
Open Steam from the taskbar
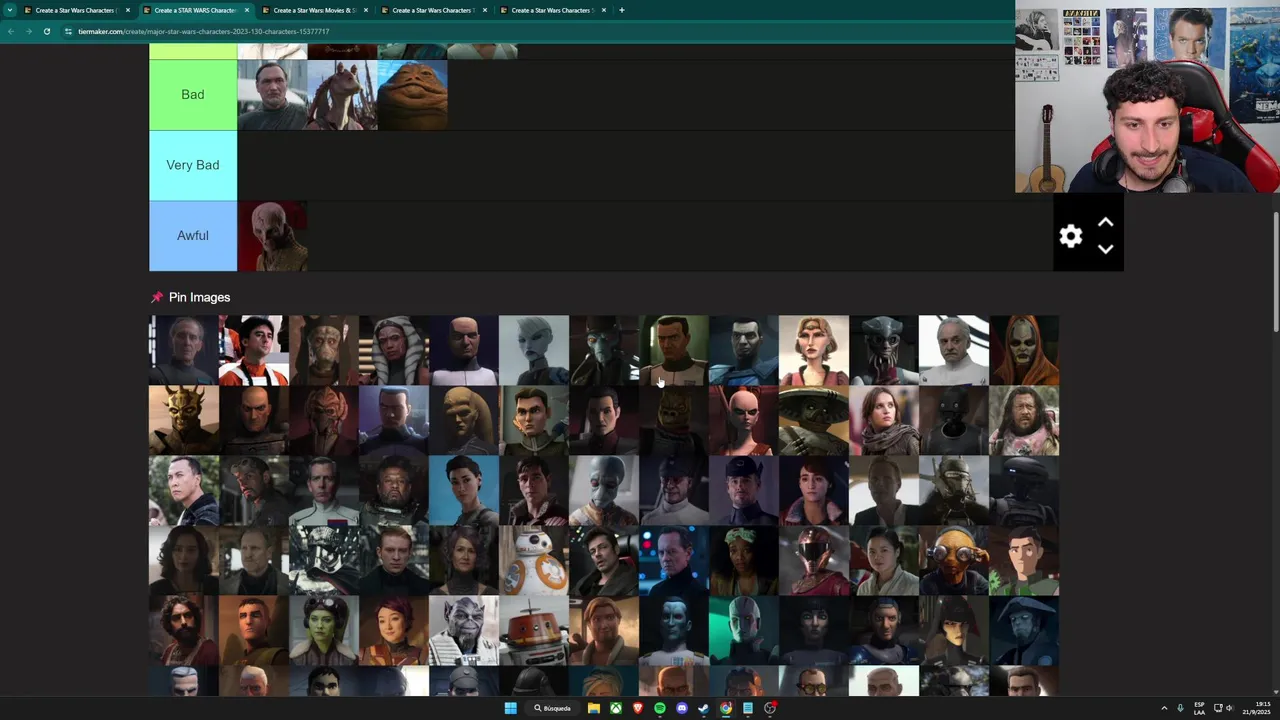coord(704,708)
